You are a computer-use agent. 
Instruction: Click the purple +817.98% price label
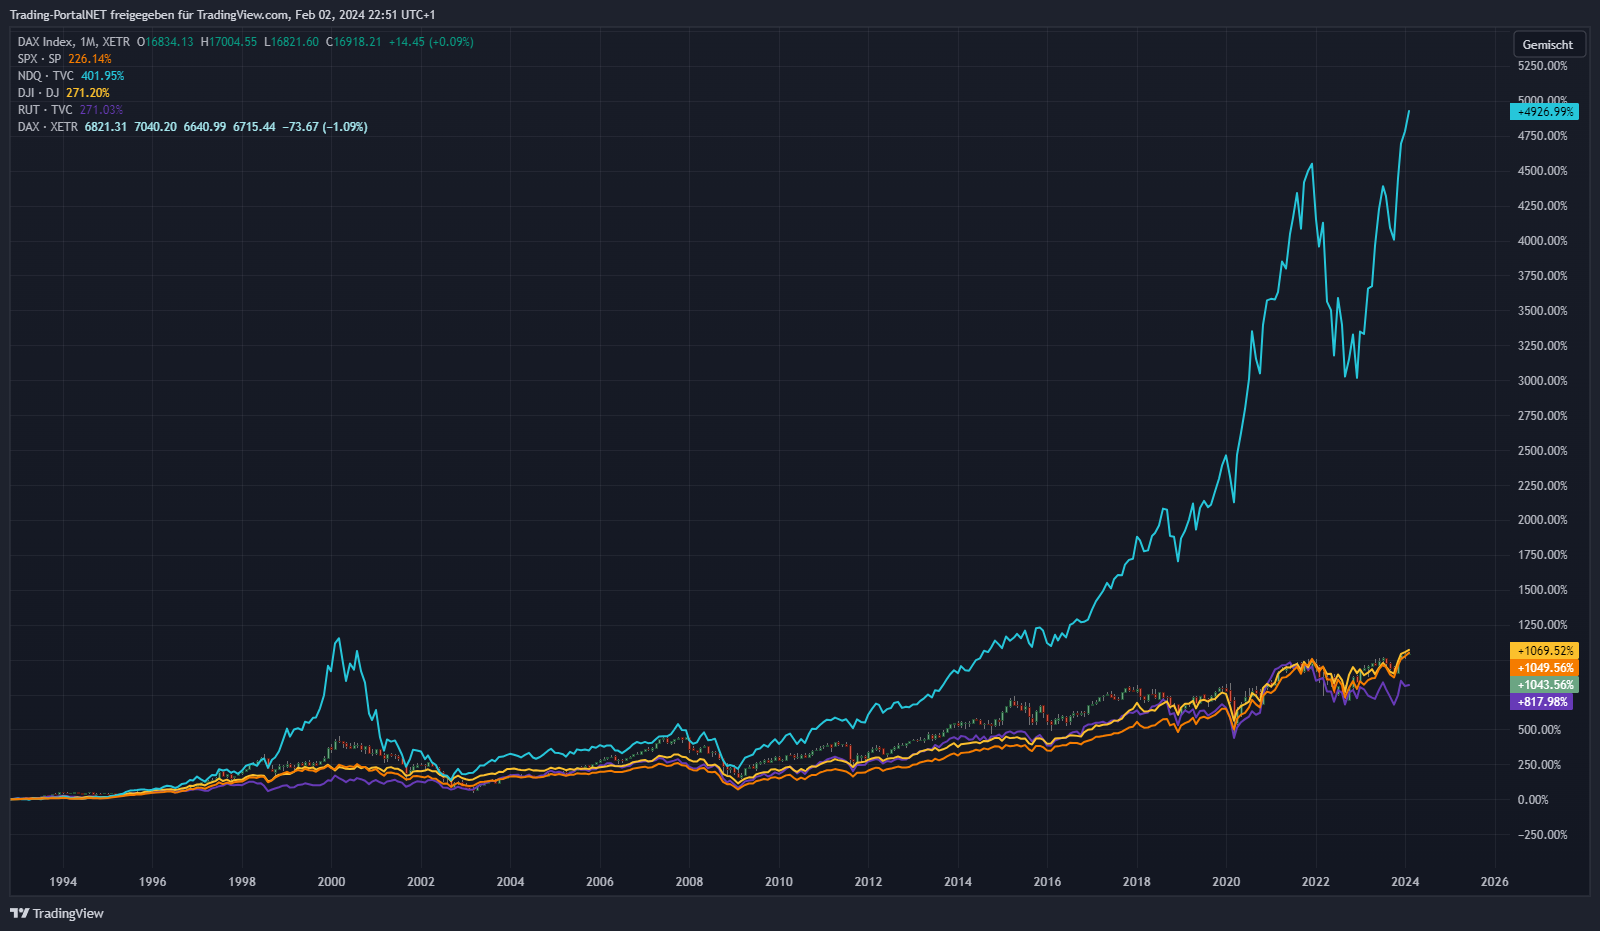tap(1541, 702)
